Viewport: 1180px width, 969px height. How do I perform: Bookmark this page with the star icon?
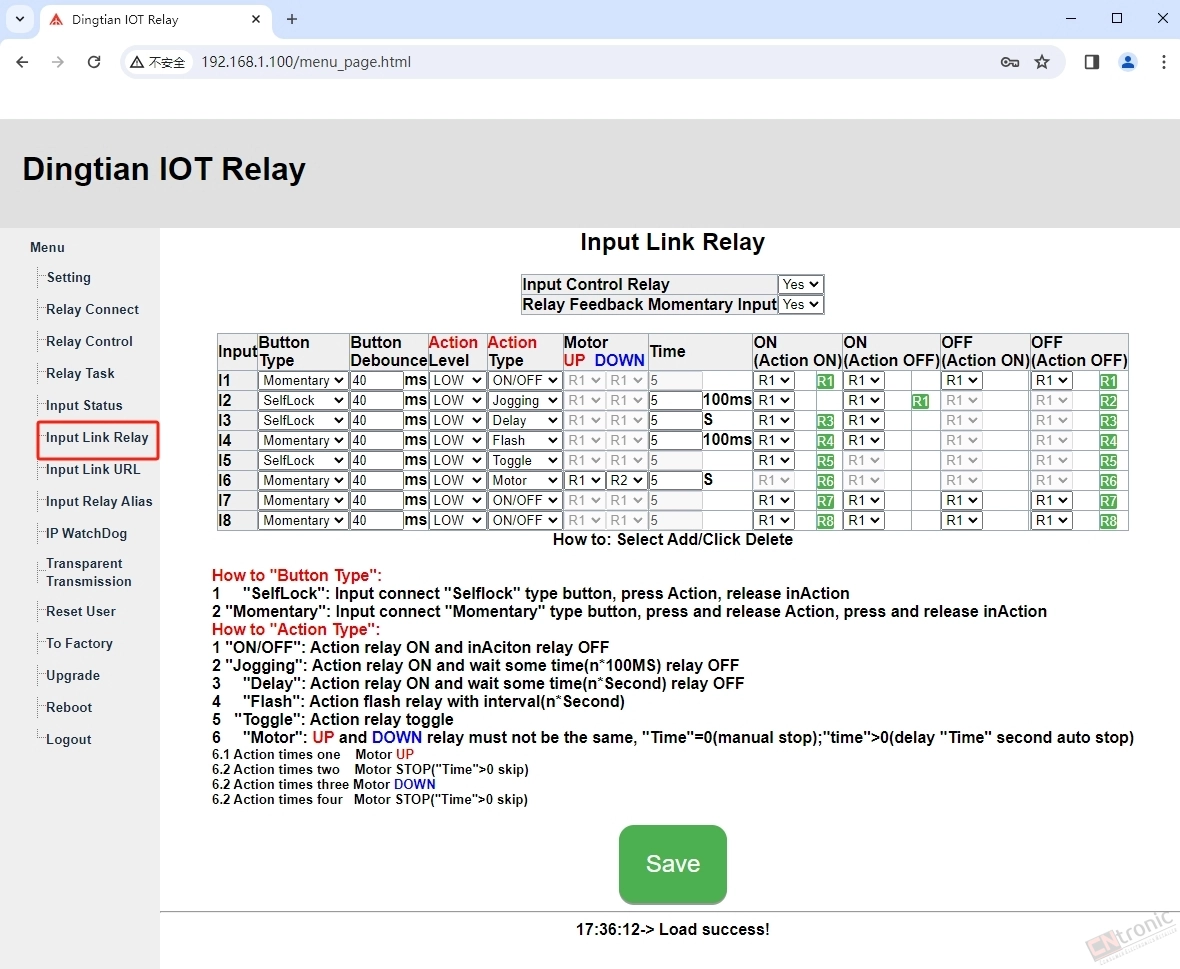1042,62
